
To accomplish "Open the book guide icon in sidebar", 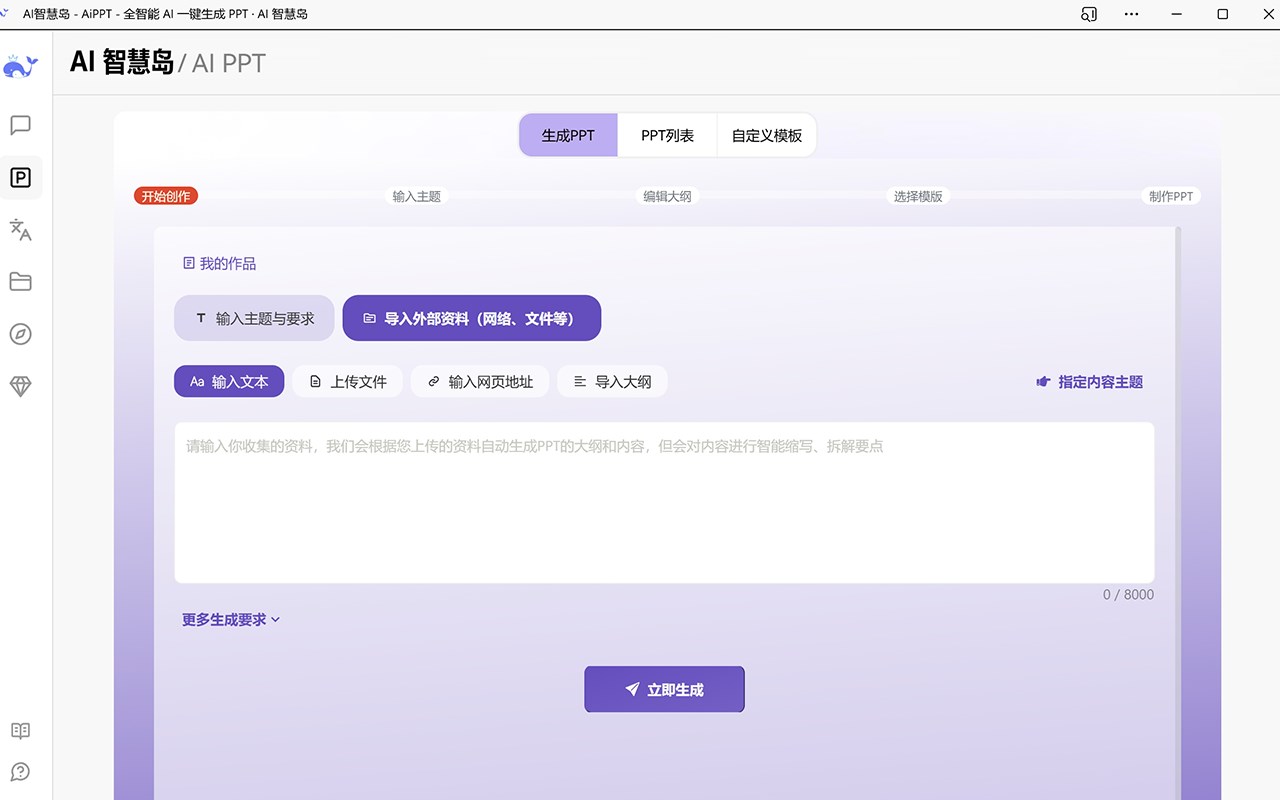I will pos(20,731).
